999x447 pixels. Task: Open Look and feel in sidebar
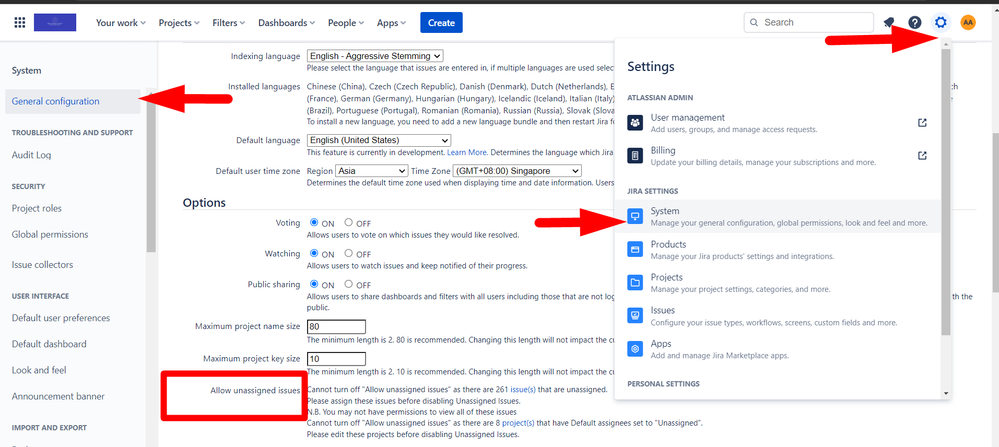(x=39, y=370)
